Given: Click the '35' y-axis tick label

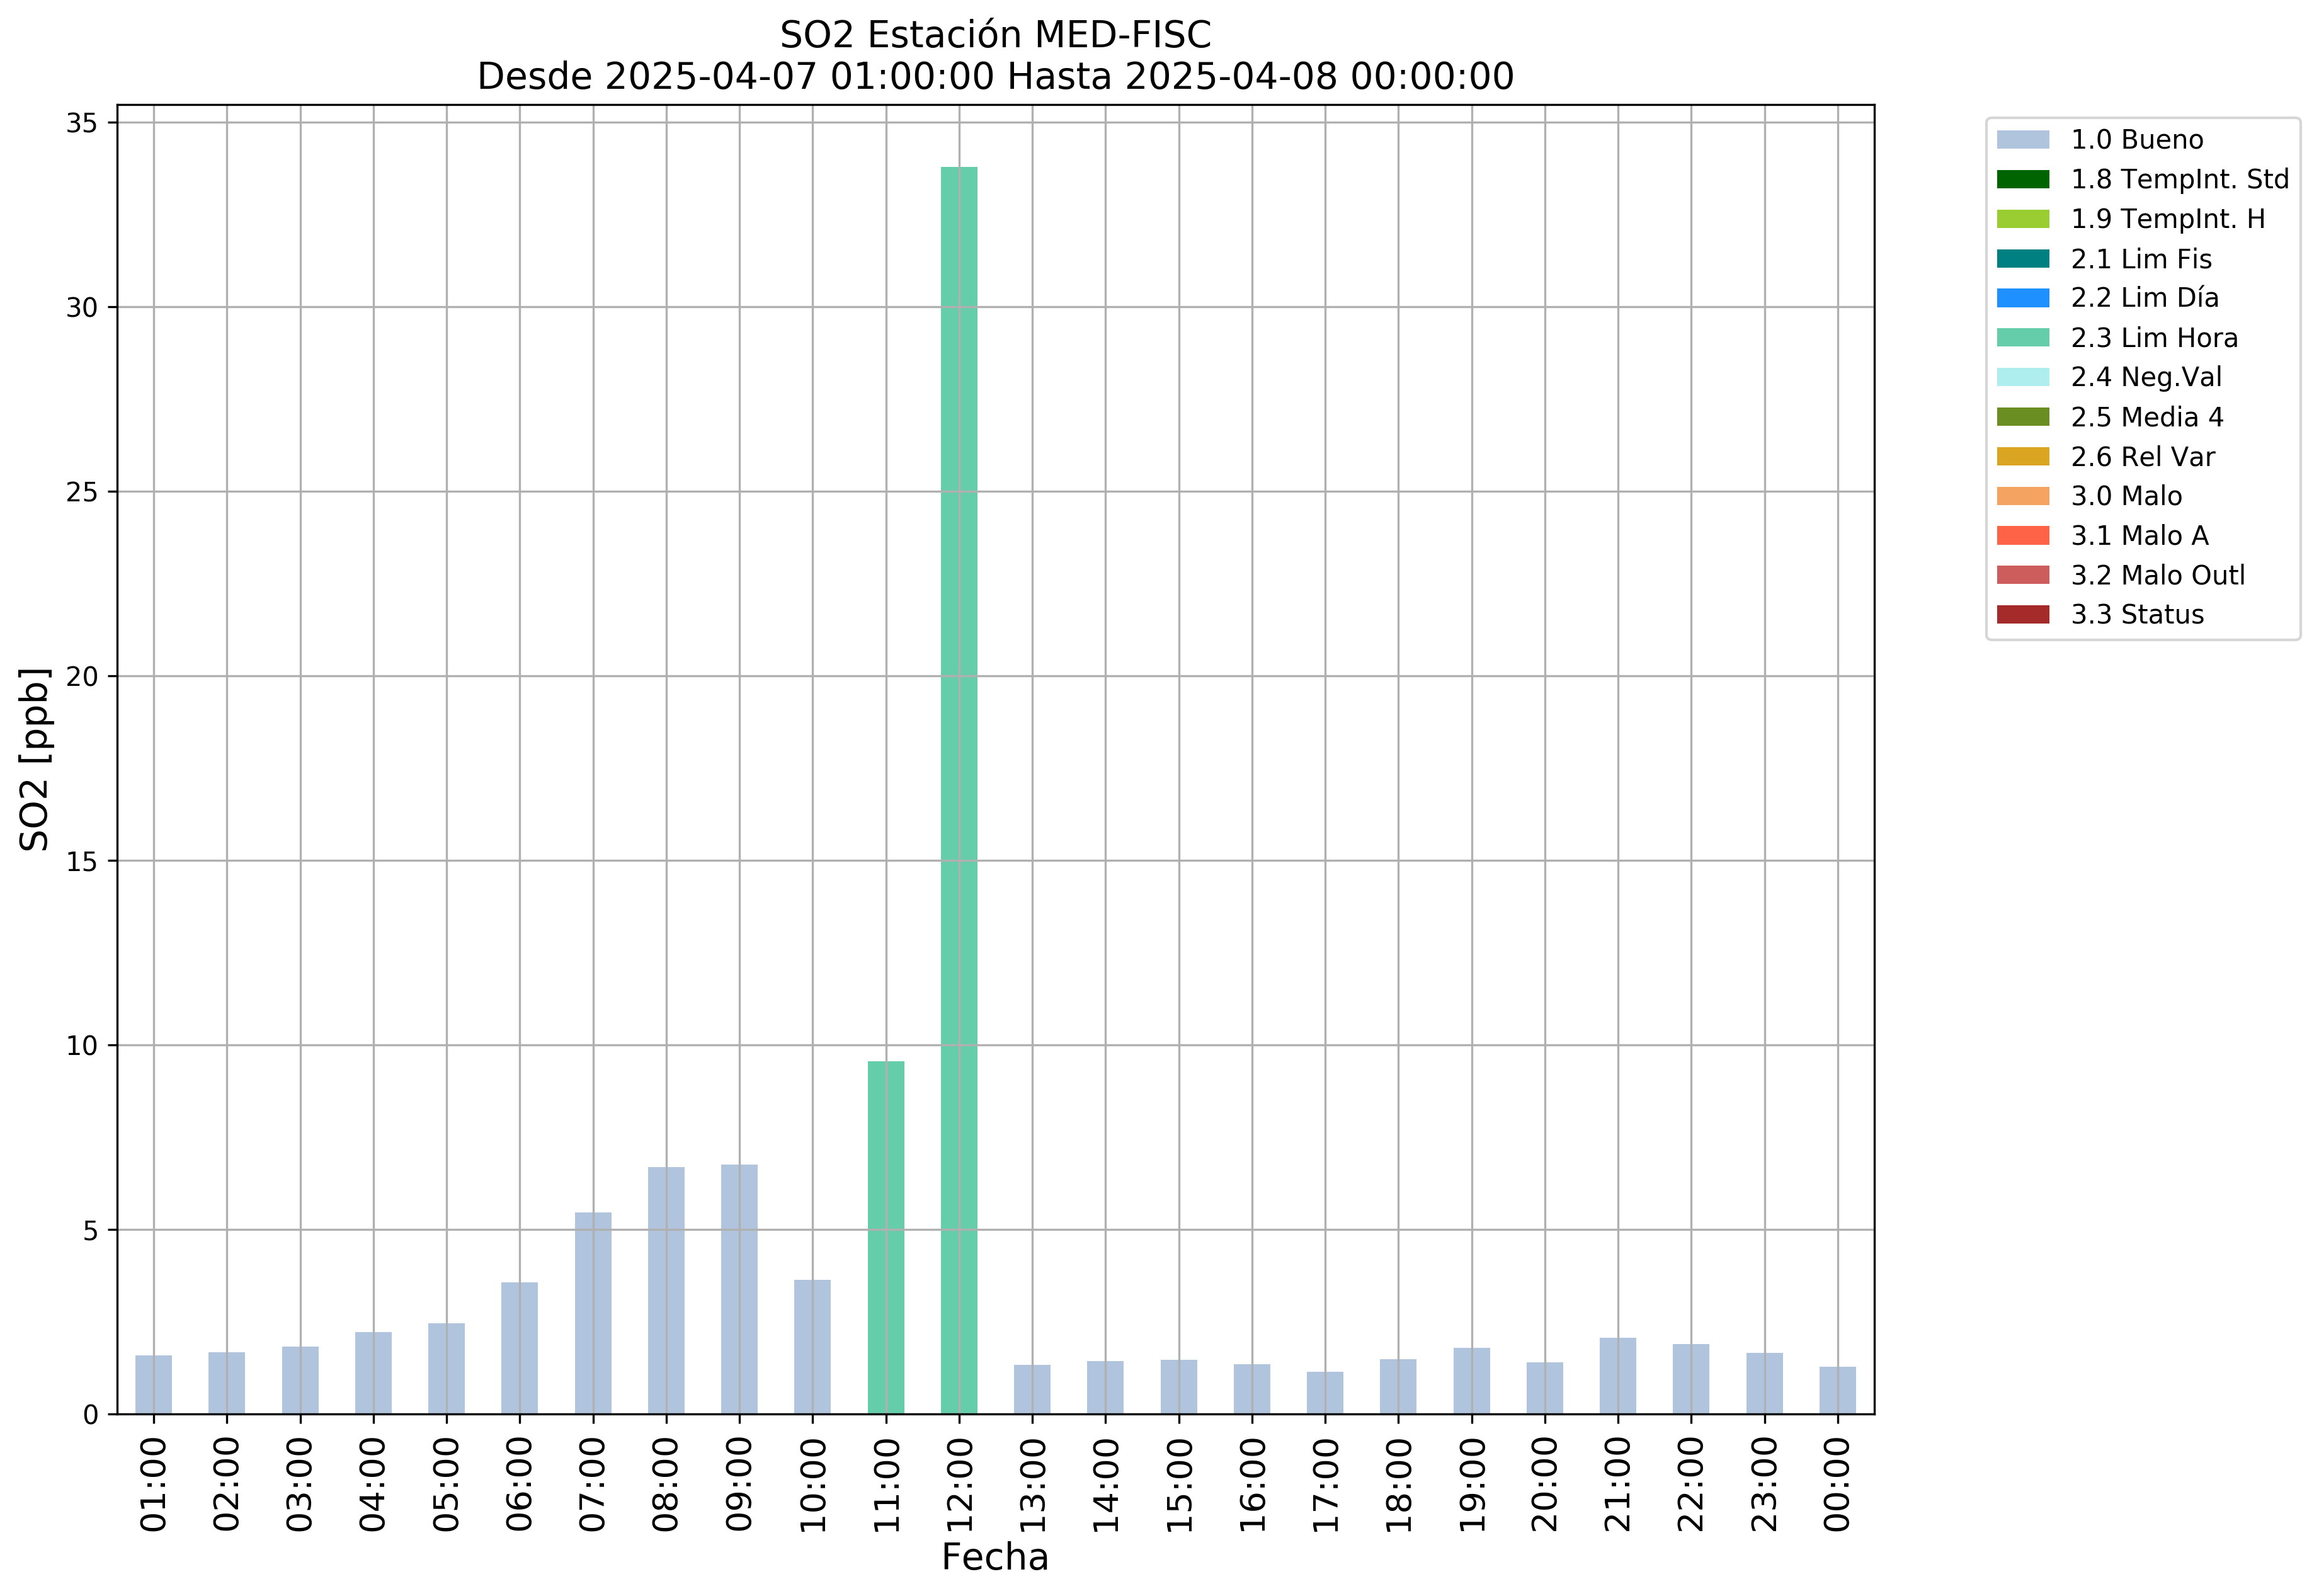Looking at the screenshot, I should click(82, 123).
